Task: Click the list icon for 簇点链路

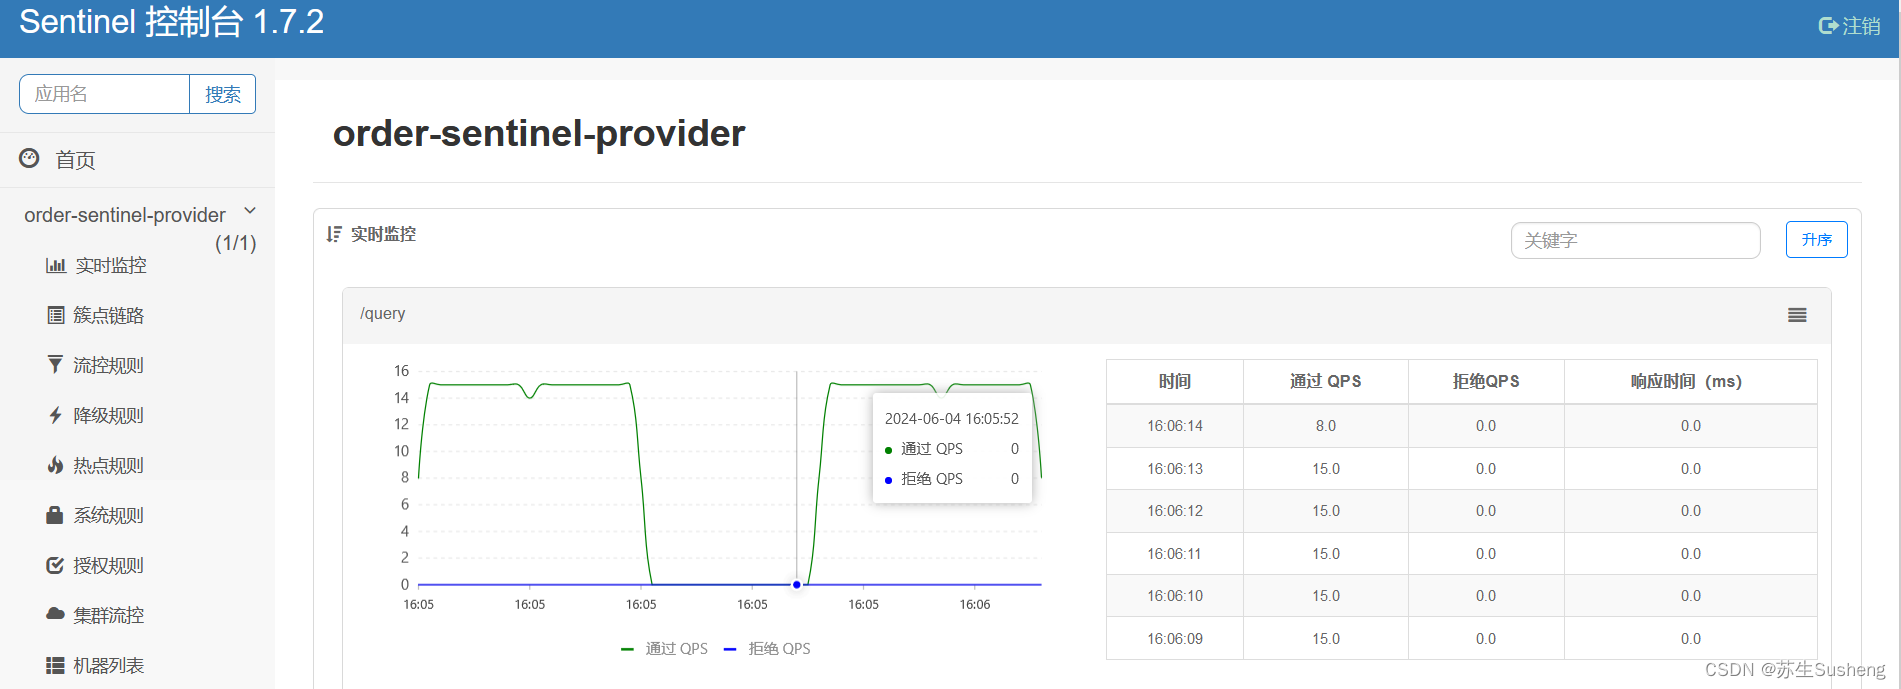Action: coord(56,315)
